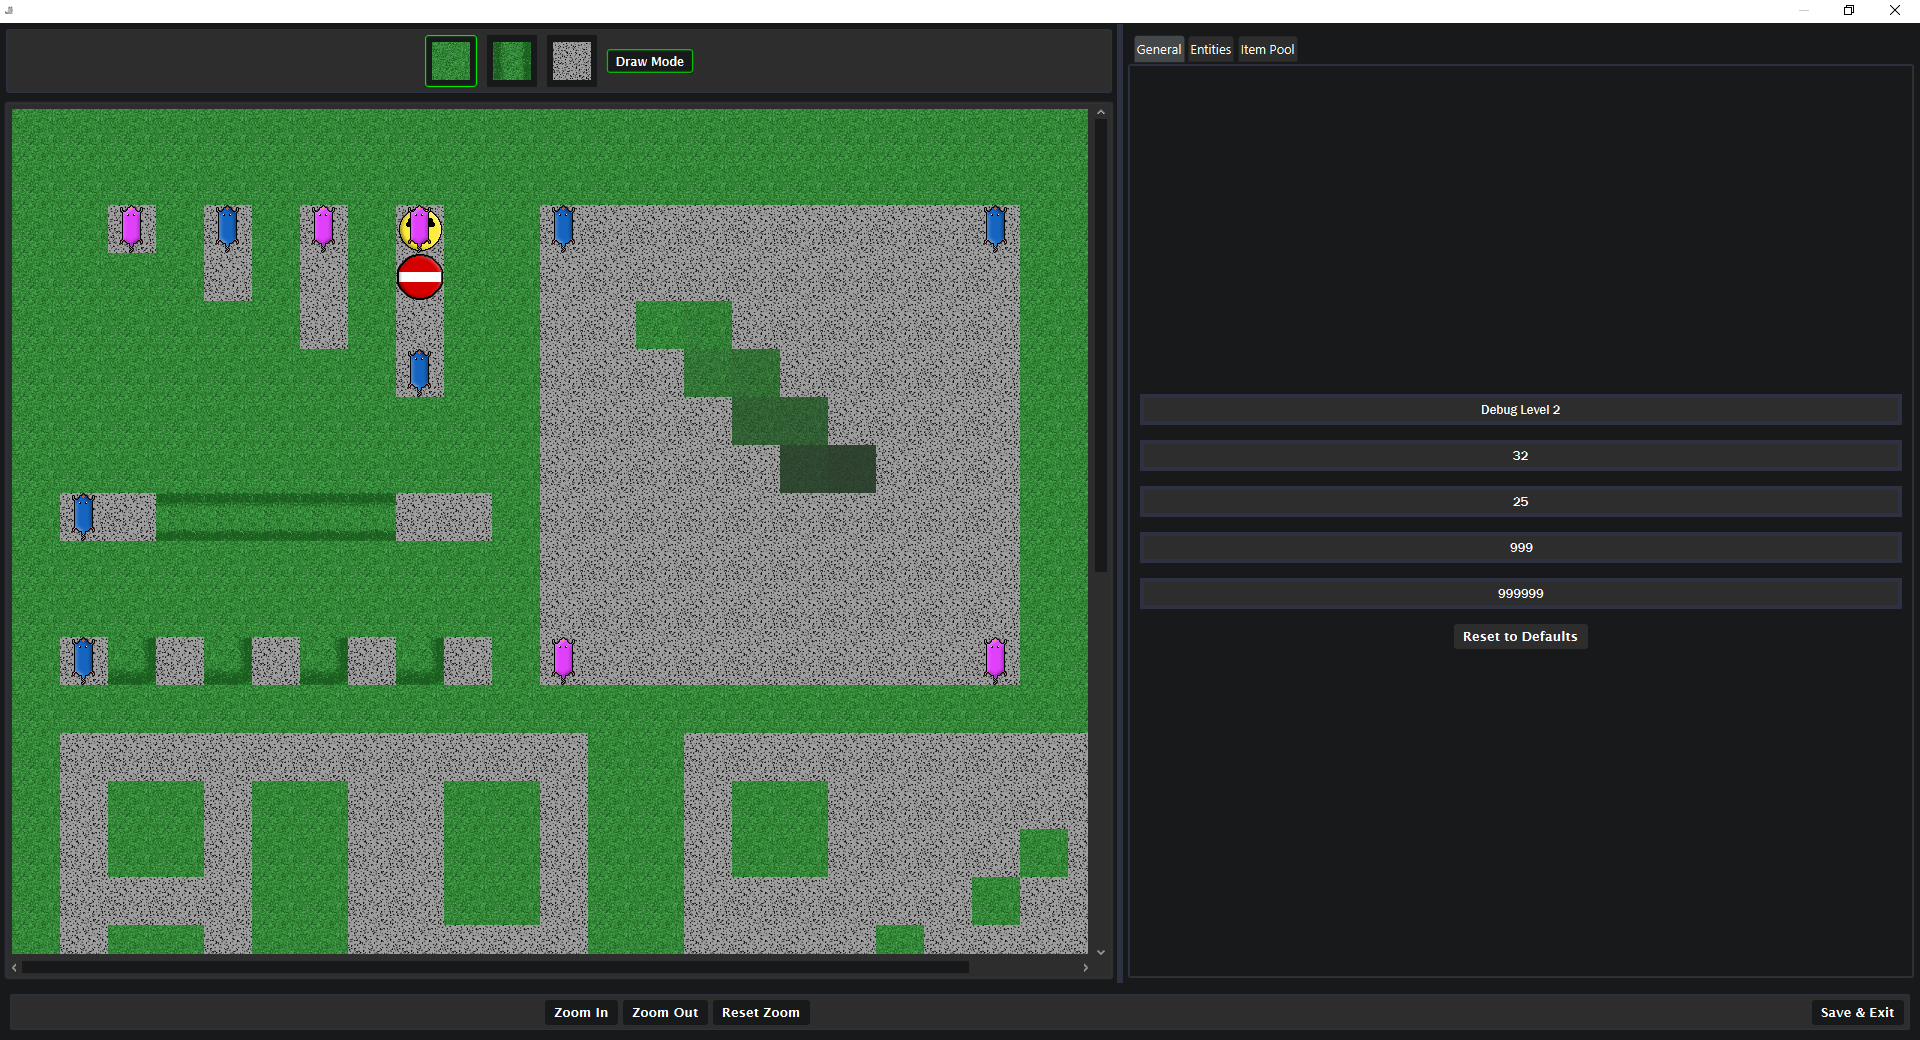Select the blue rat at the large stone area's top-left
The height and width of the screenshot is (1040, 1920).
point(564,228)
